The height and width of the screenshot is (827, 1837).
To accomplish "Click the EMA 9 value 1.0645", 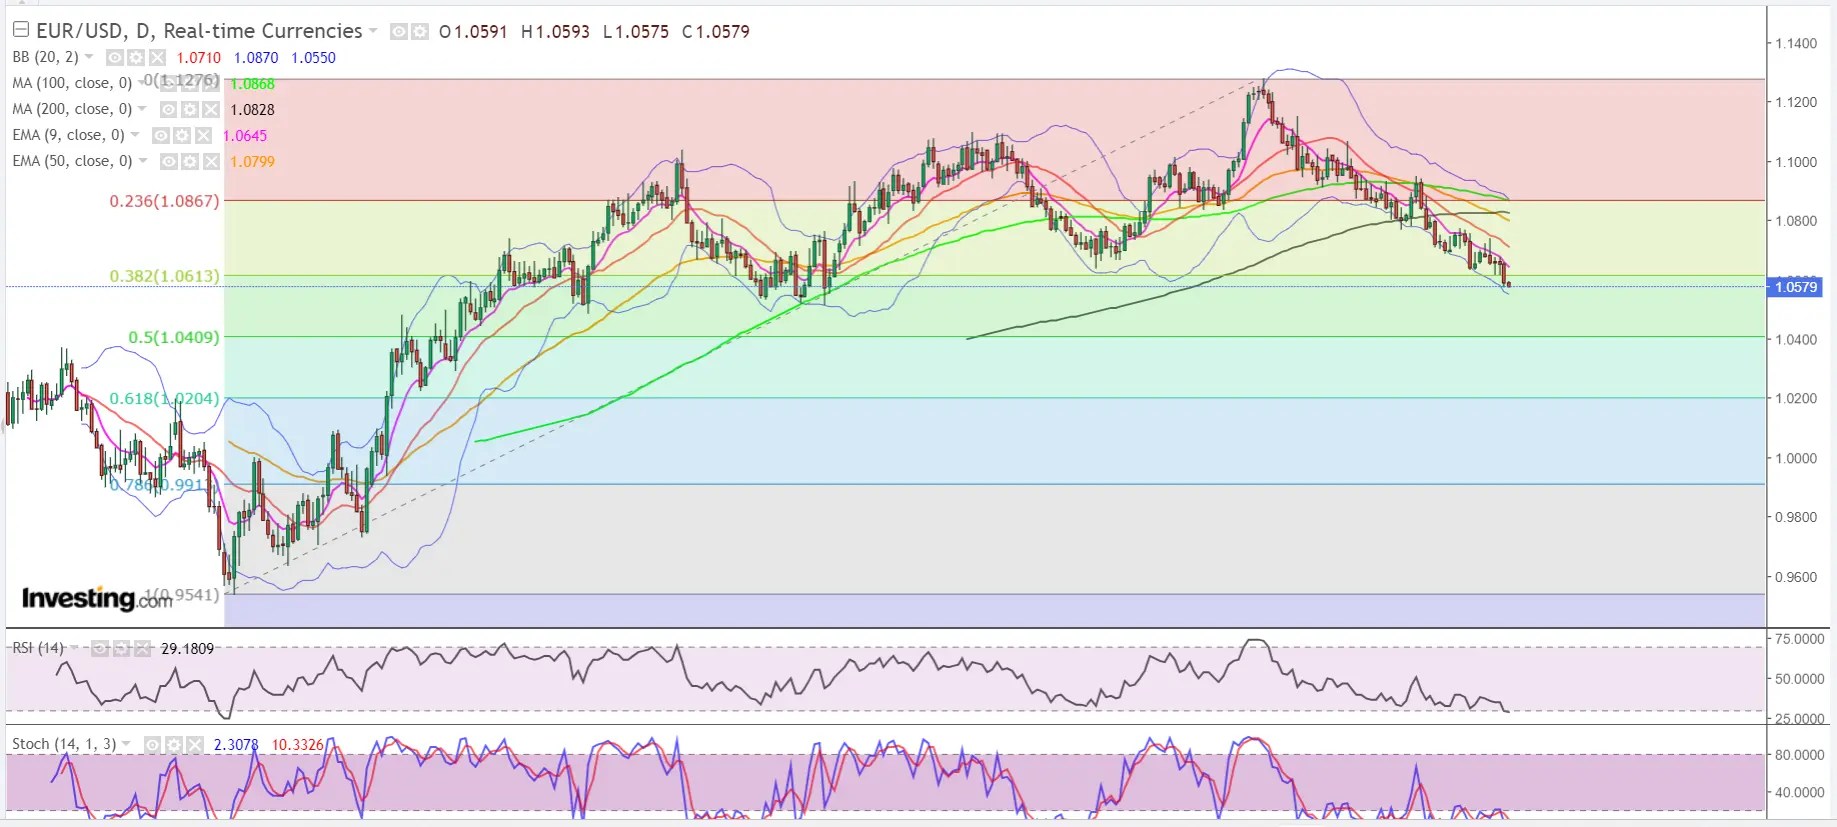I will (245, 135).
